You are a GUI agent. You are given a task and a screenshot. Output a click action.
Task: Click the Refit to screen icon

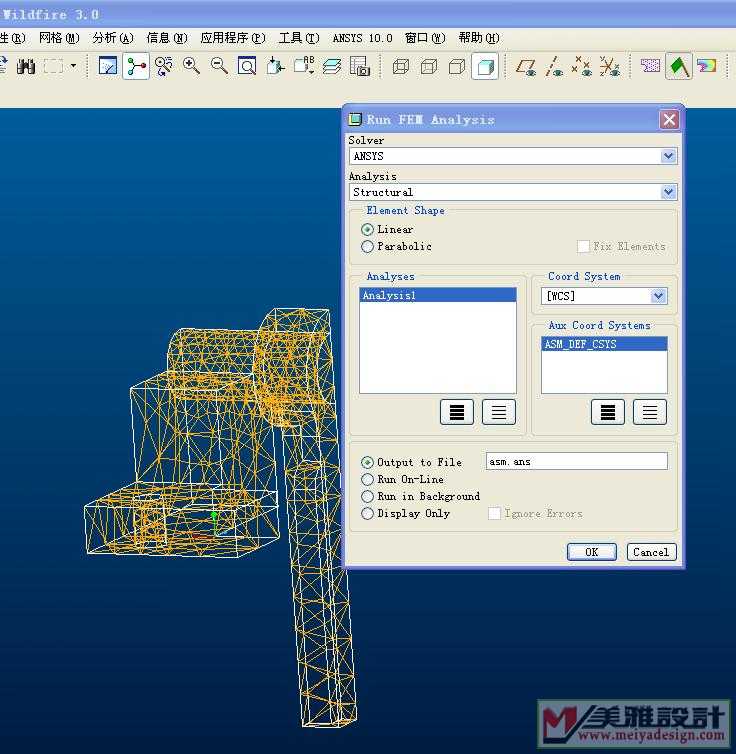point(247,66)
